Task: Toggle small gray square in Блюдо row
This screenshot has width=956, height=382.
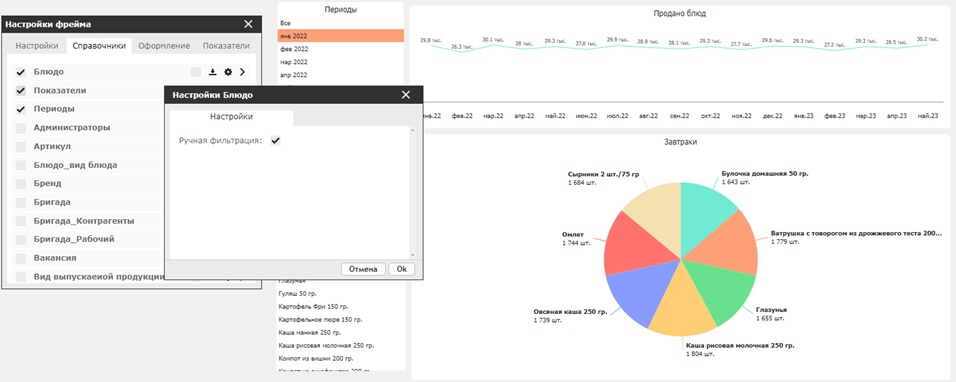Action: (x=196, y=72)
